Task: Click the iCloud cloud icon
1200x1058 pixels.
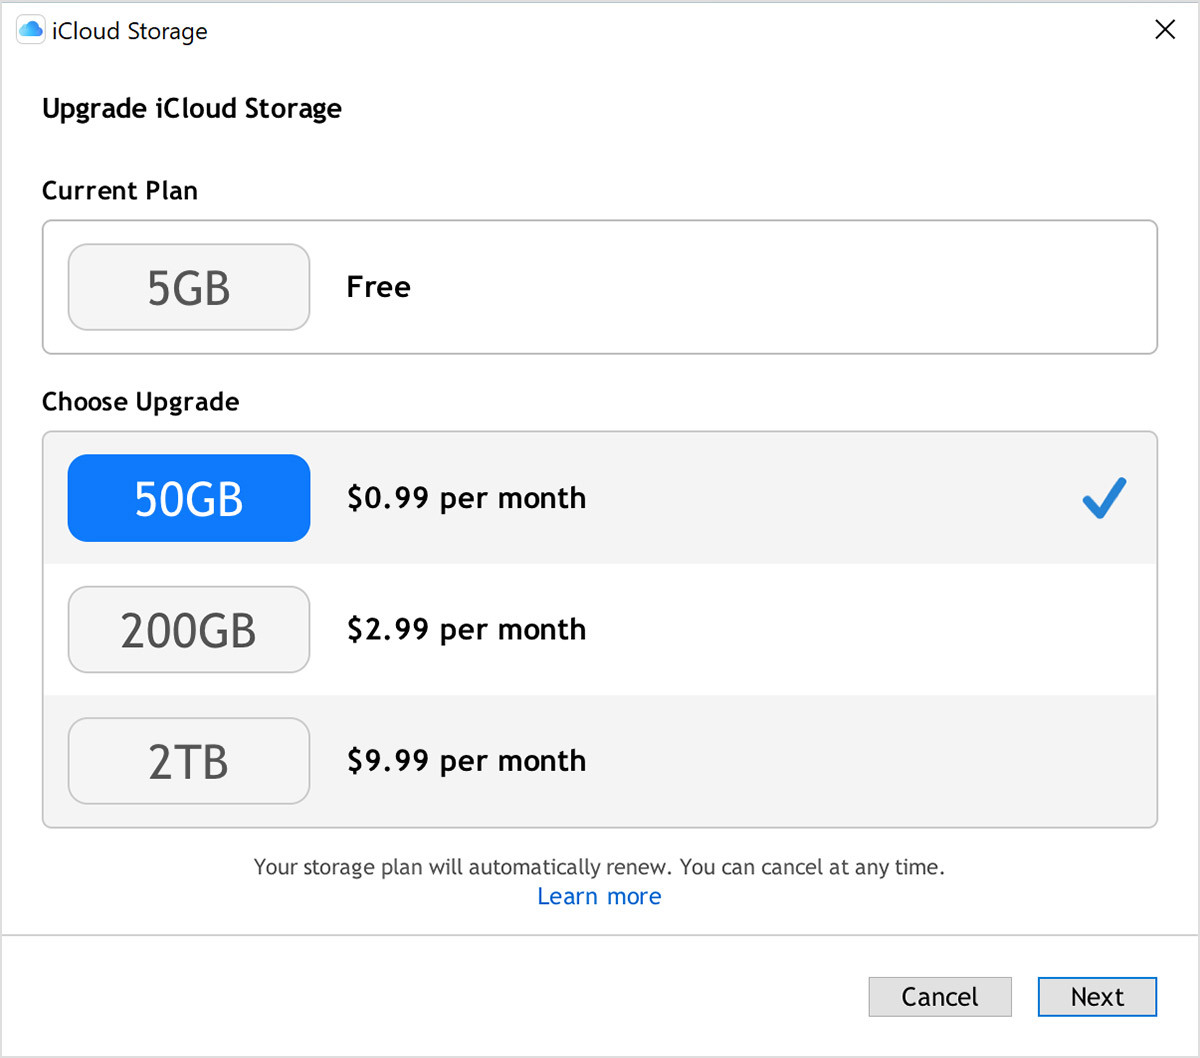Action: click(29, 29)
